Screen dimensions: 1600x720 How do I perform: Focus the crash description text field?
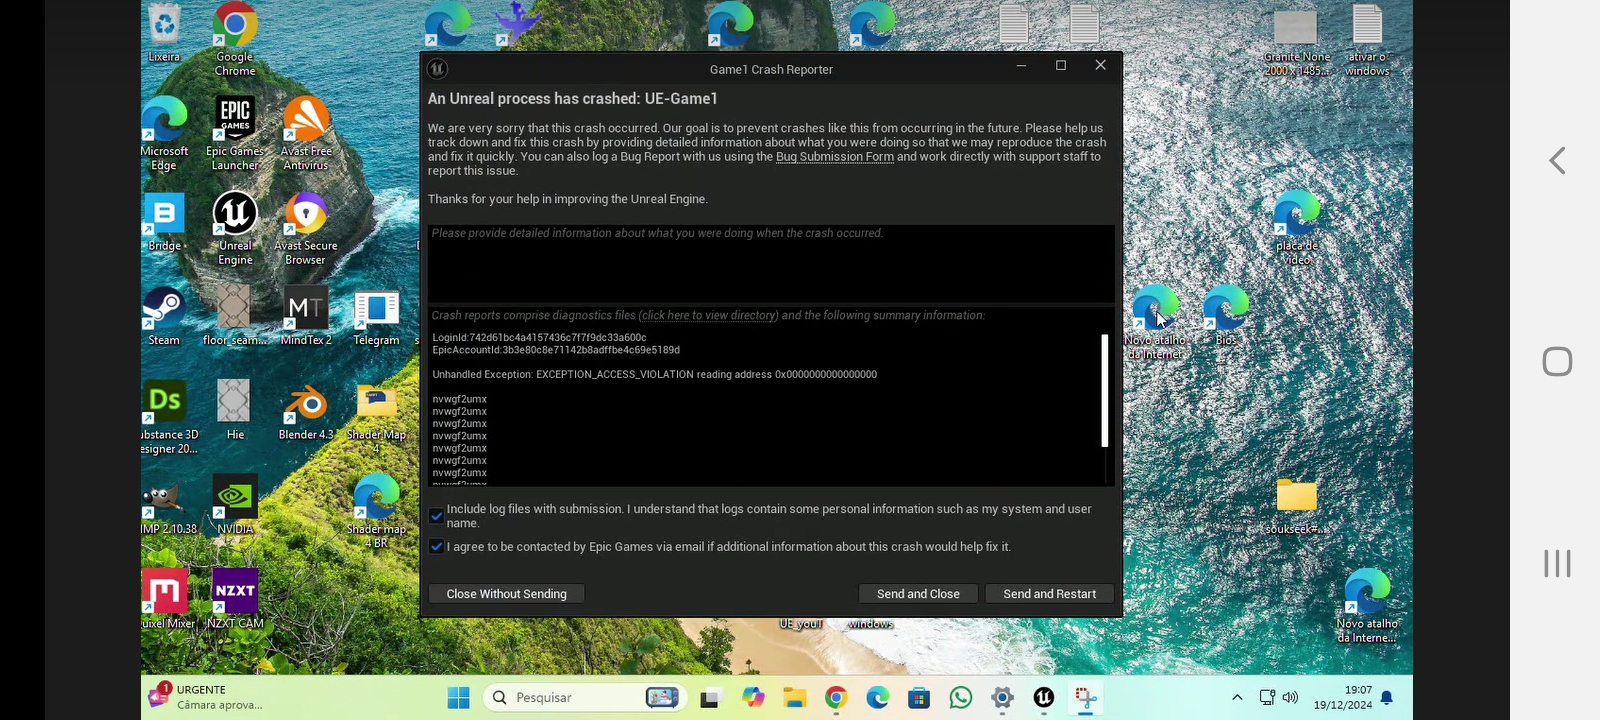(x=771, y=263)
